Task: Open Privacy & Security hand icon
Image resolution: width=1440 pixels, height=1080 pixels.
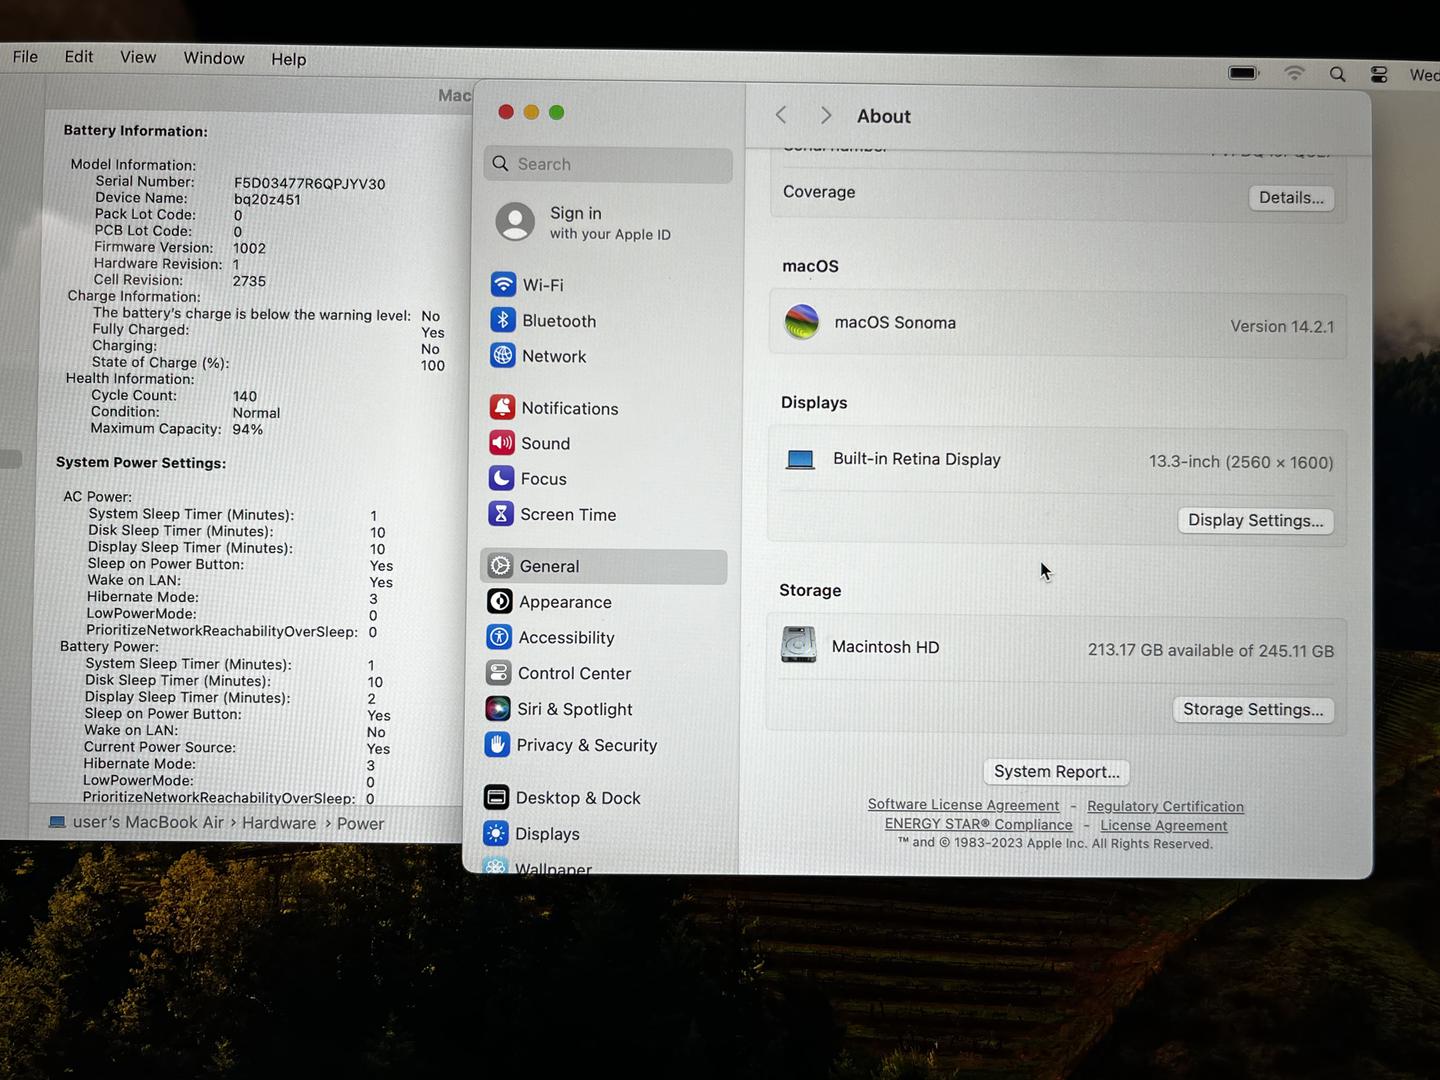Action: pyautogui.click(x=497, y=745)
